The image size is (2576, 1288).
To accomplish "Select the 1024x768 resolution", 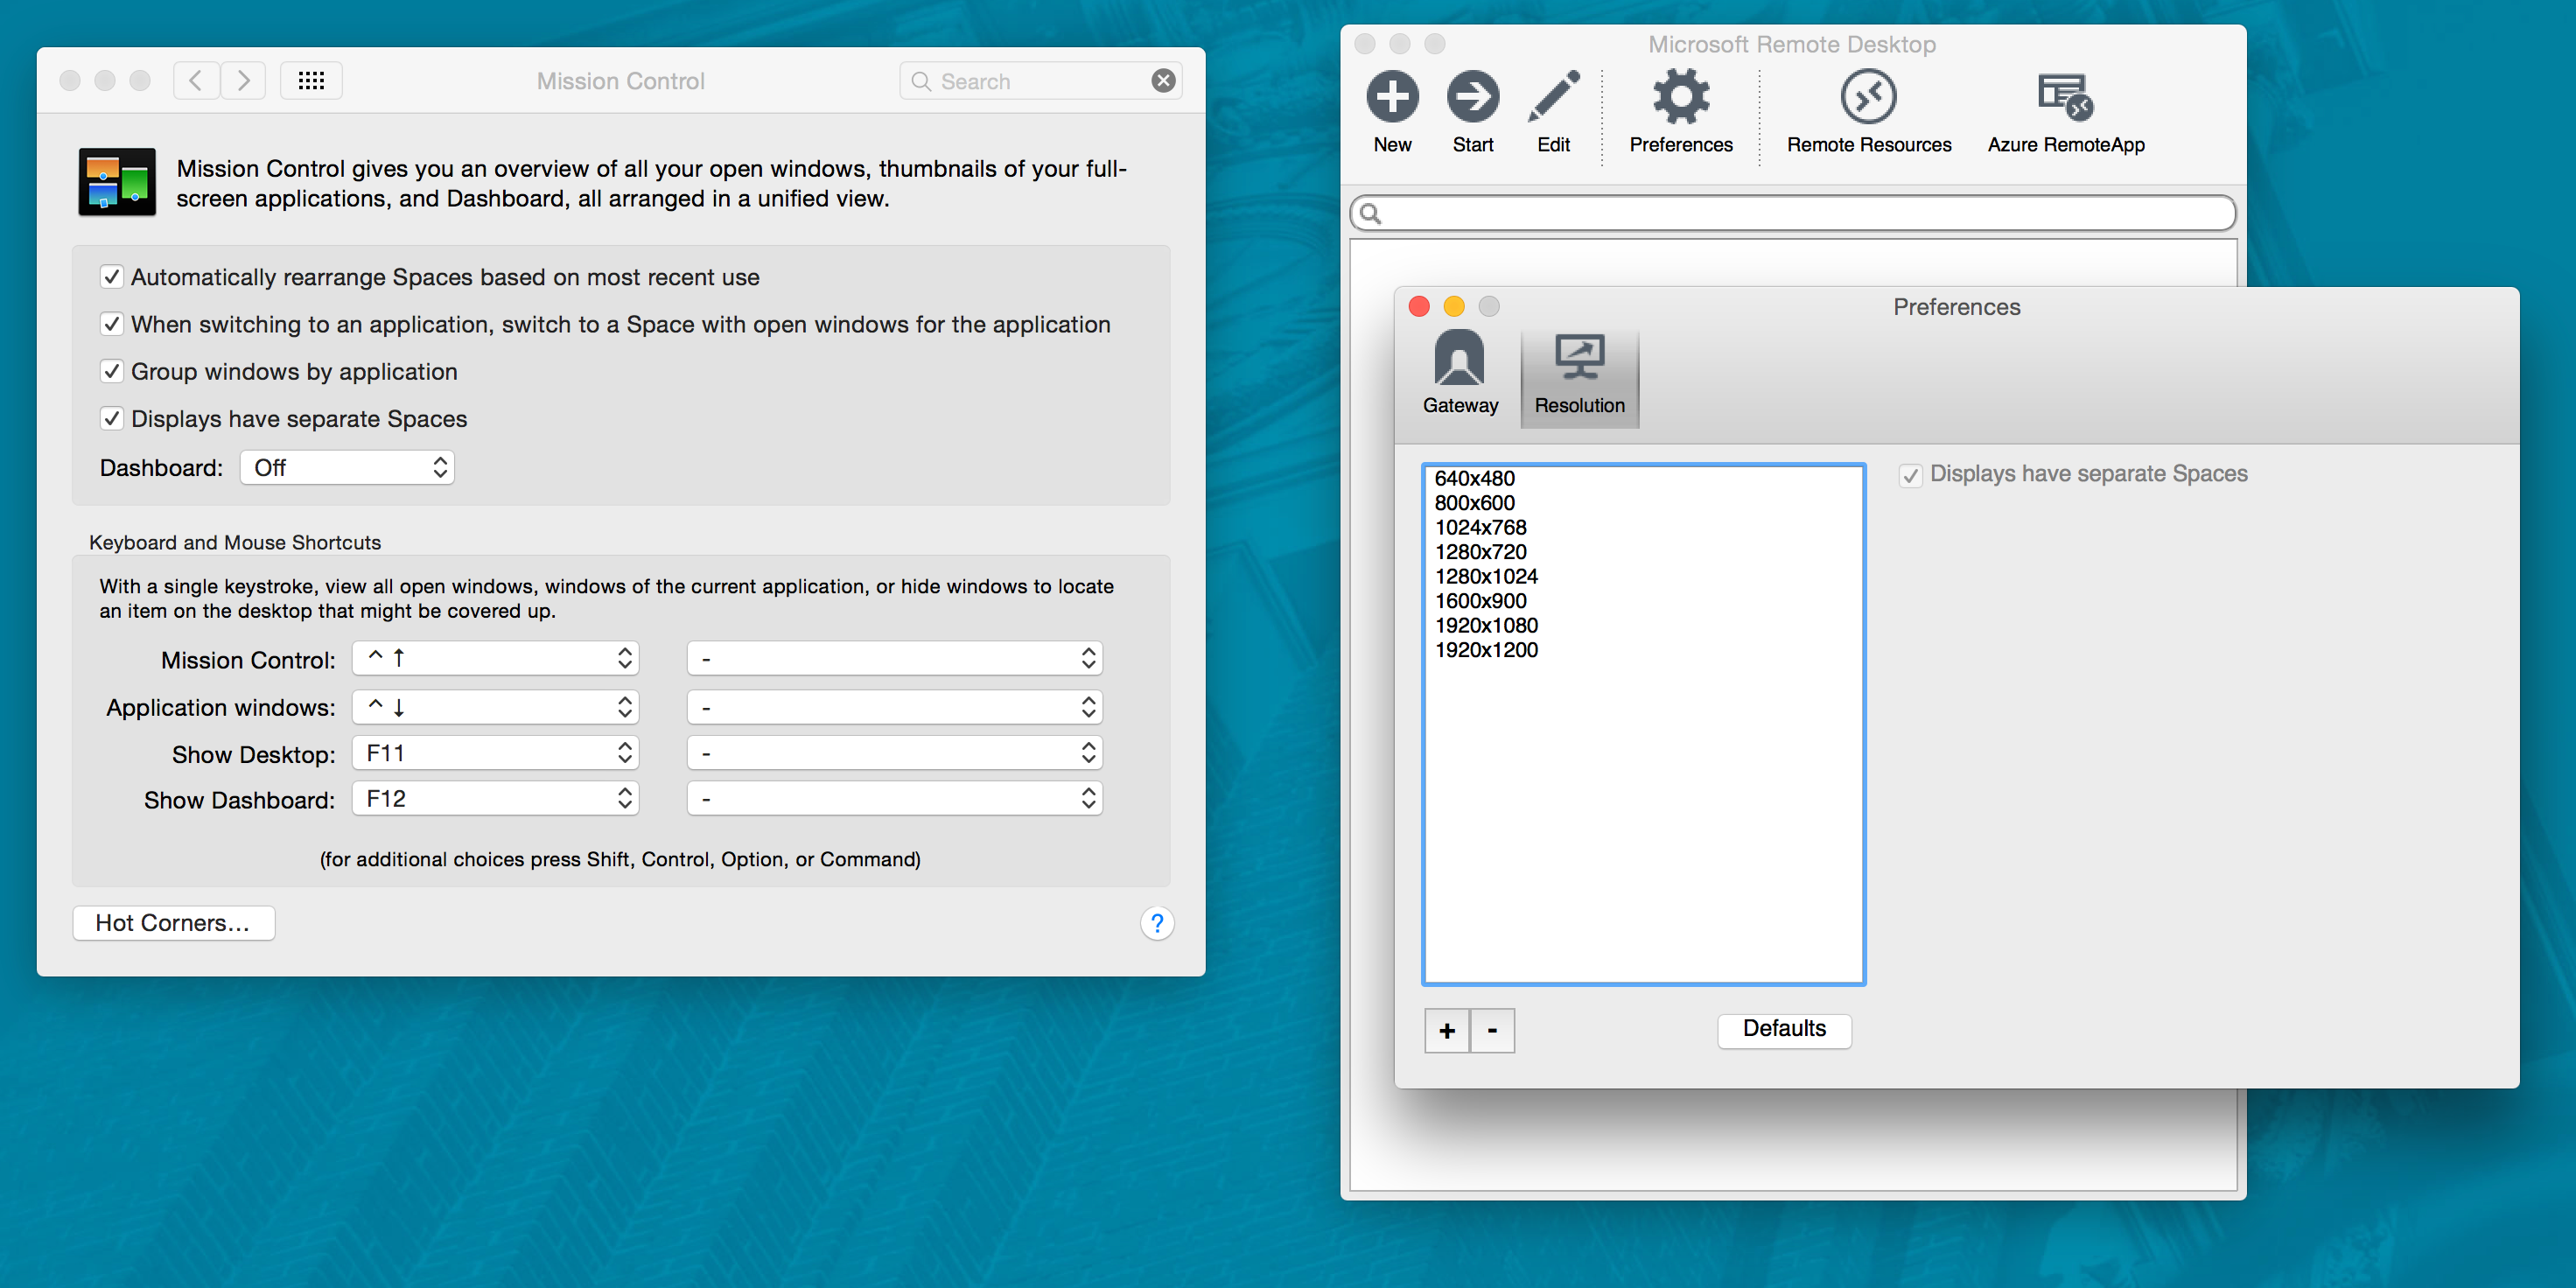I will [1643, 528].
